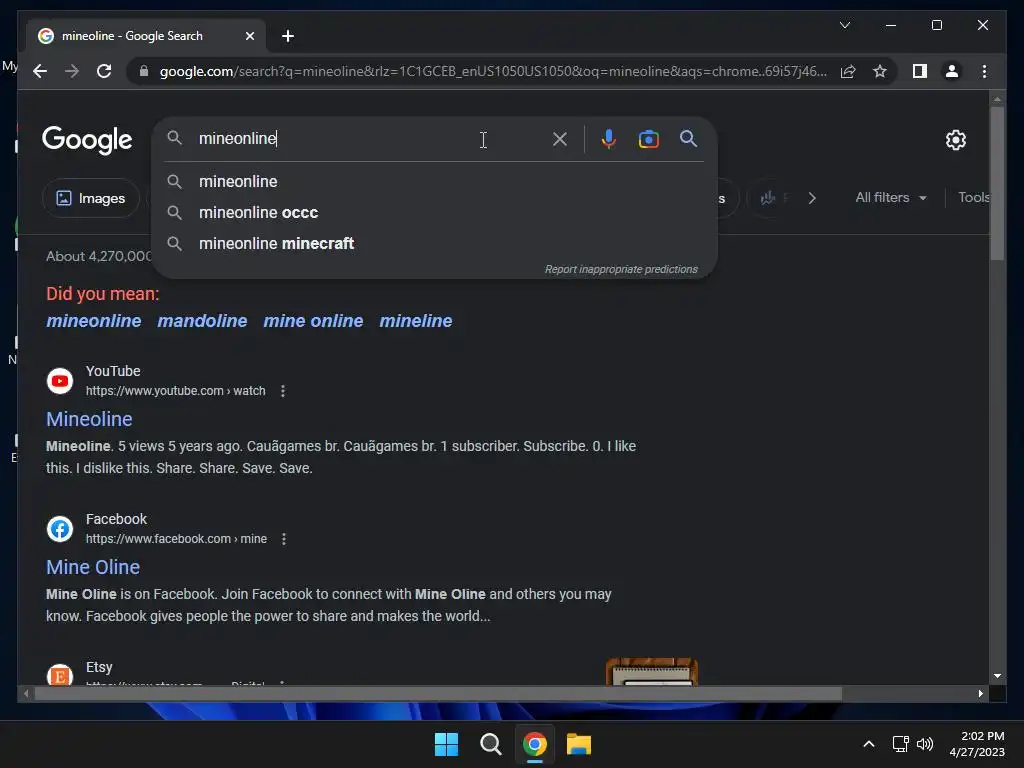The image size is (1024, 768).
Task: Open the Chrome three-dot menu
Action: (984, 71)
